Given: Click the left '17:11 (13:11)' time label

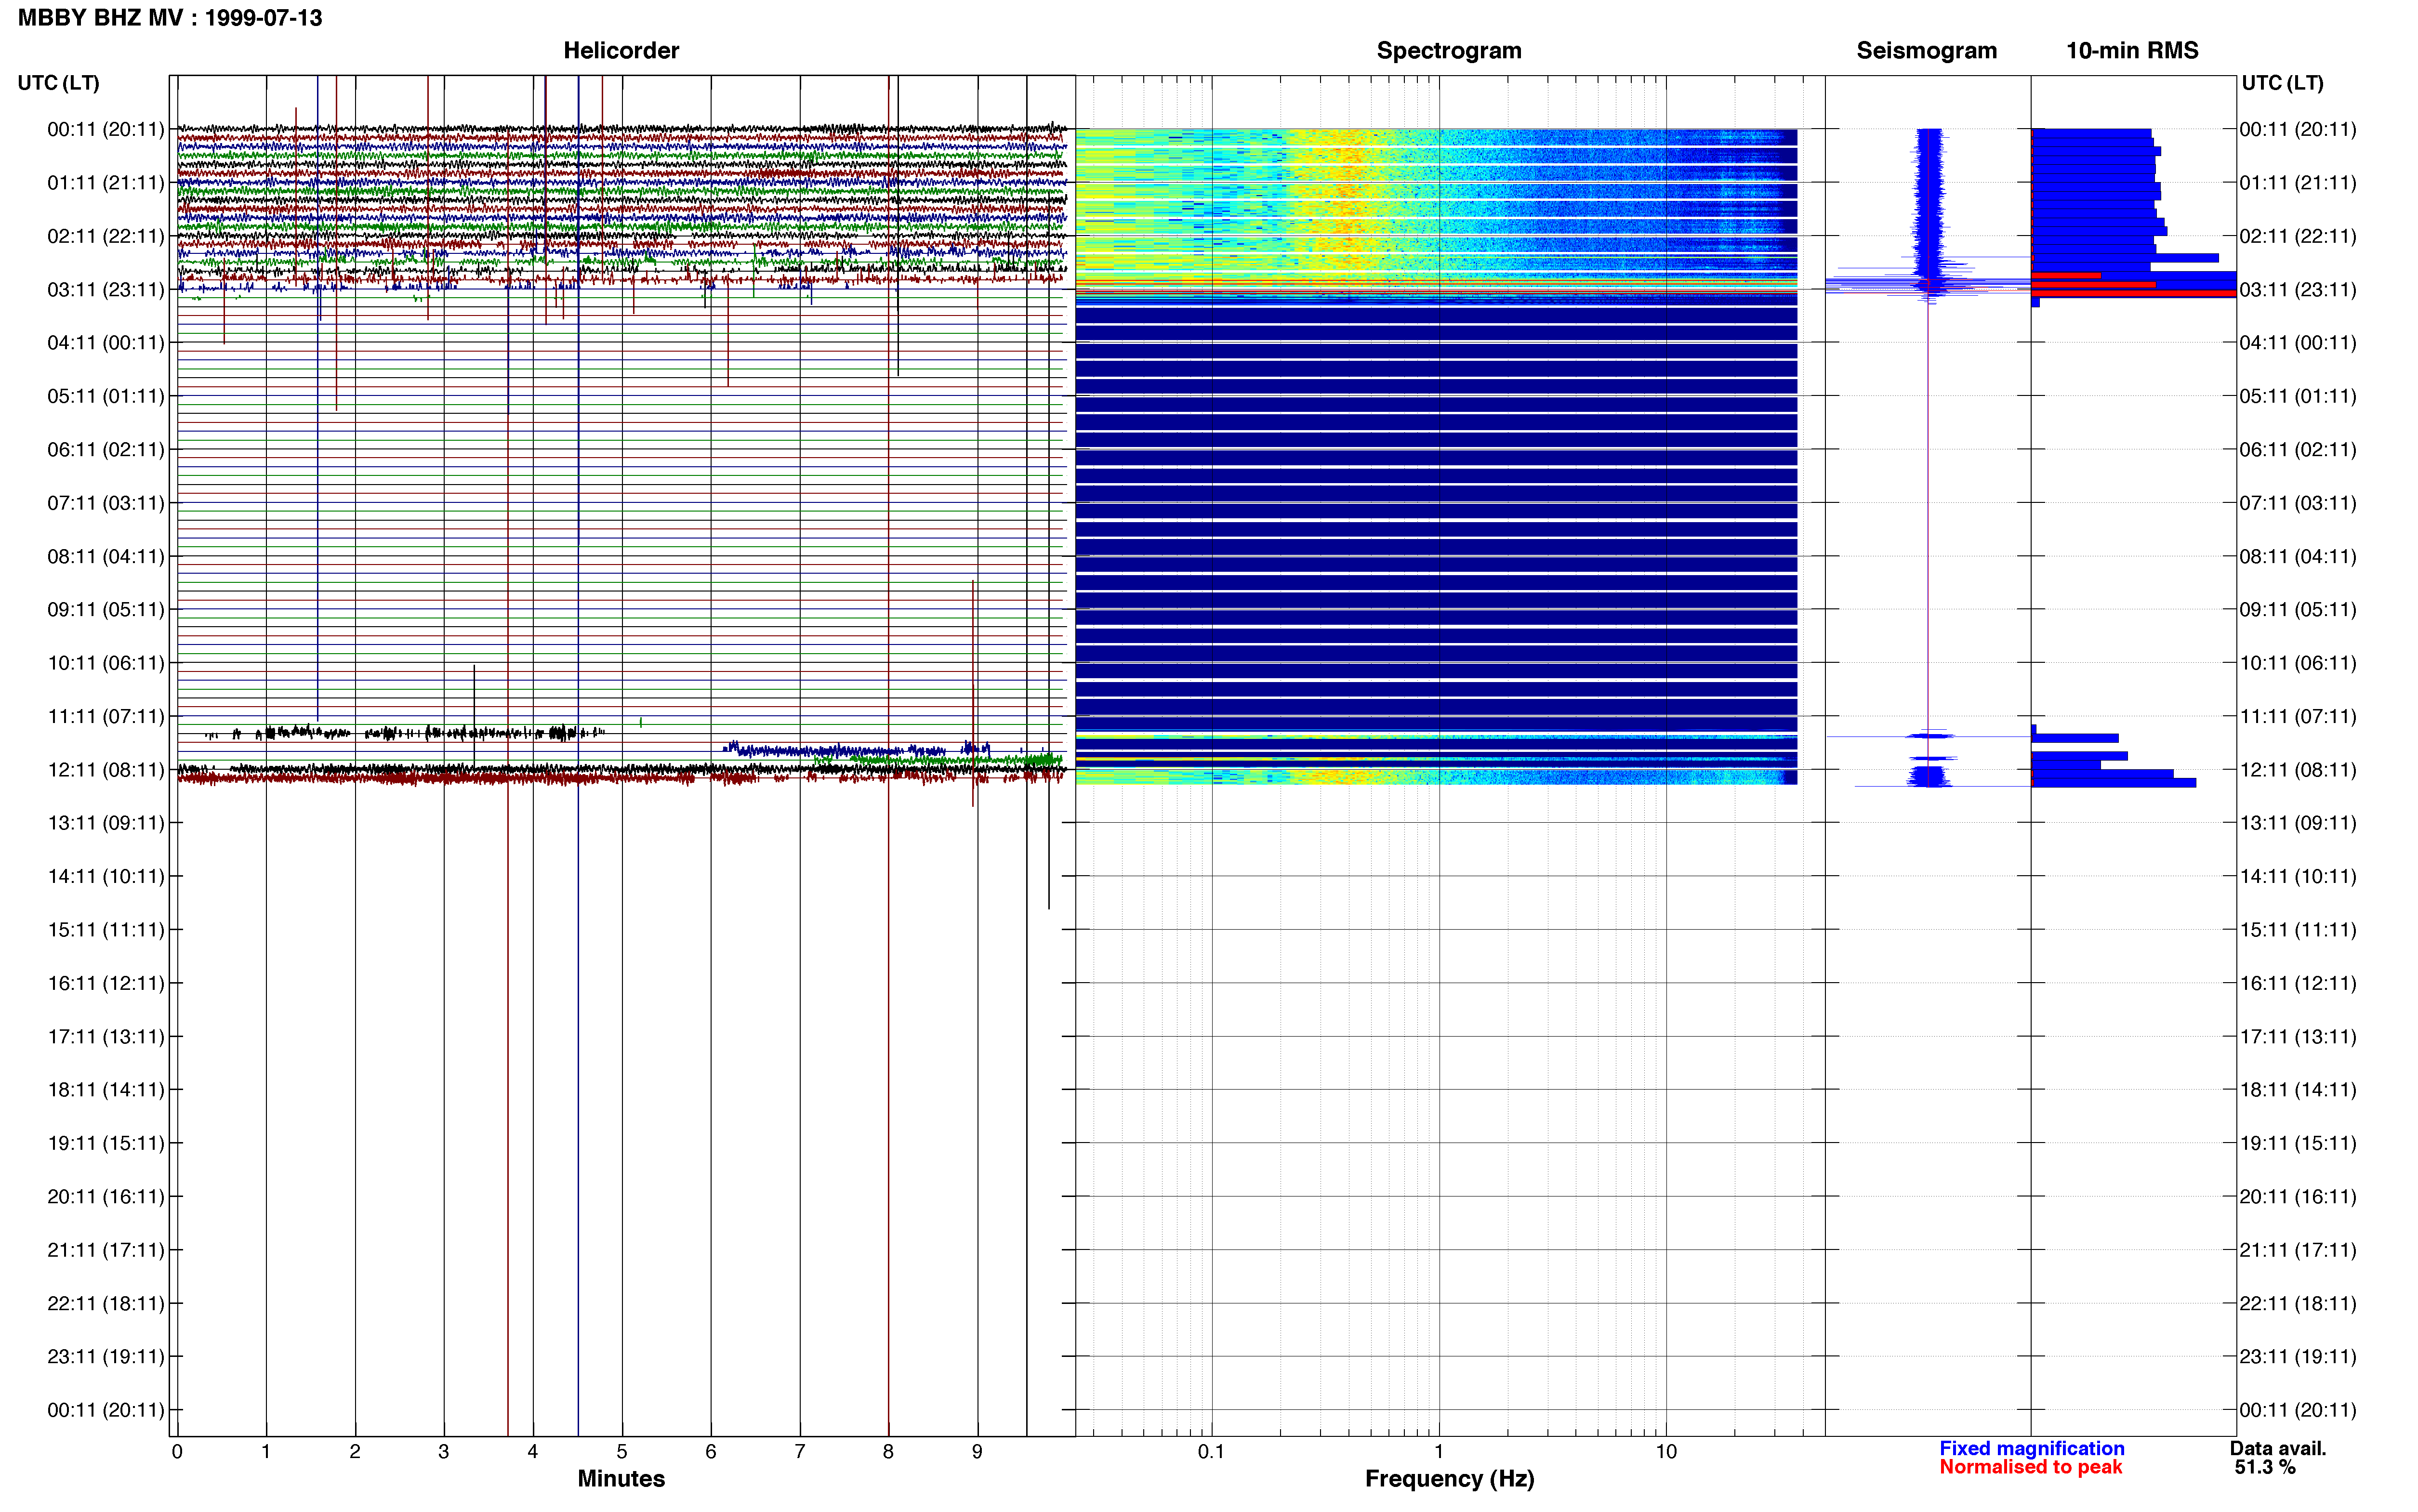Looking at the screenshot, I should point(106,1037).
